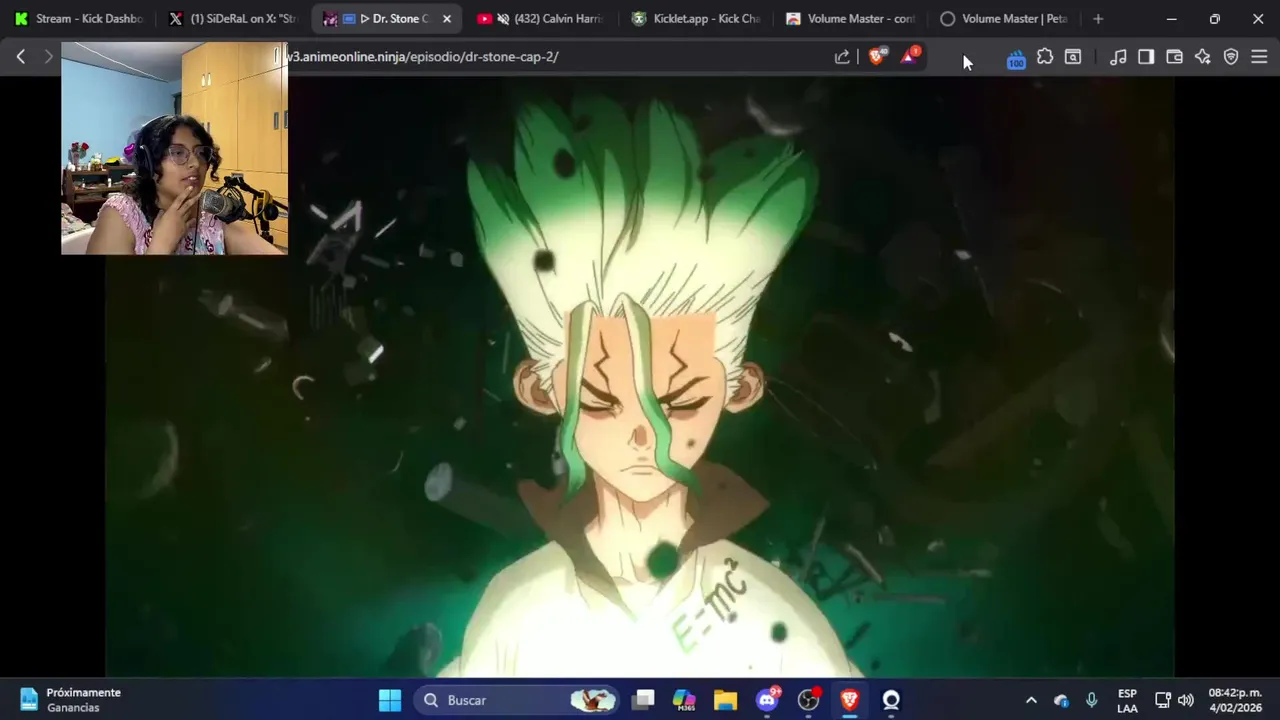Open Microsoft 365 Copilot from taskbar
1280x720 pixels.
click(684, 700)
